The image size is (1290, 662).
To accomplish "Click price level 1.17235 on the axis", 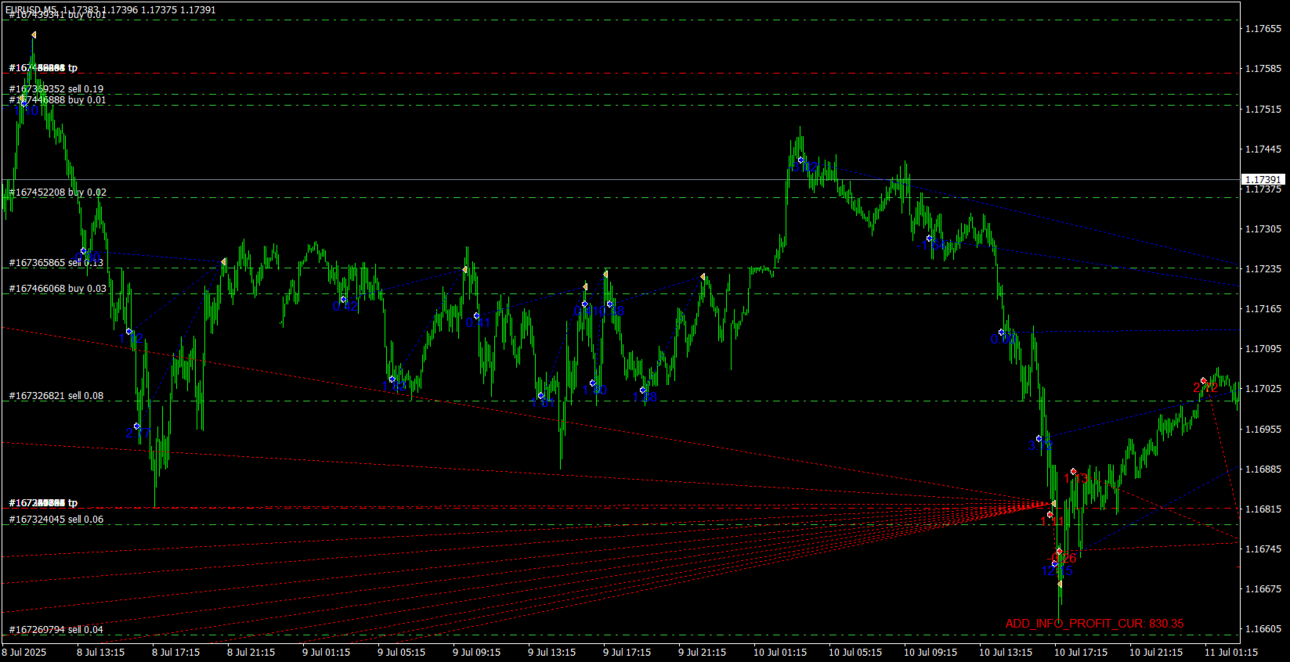I will coord(1264,269).
